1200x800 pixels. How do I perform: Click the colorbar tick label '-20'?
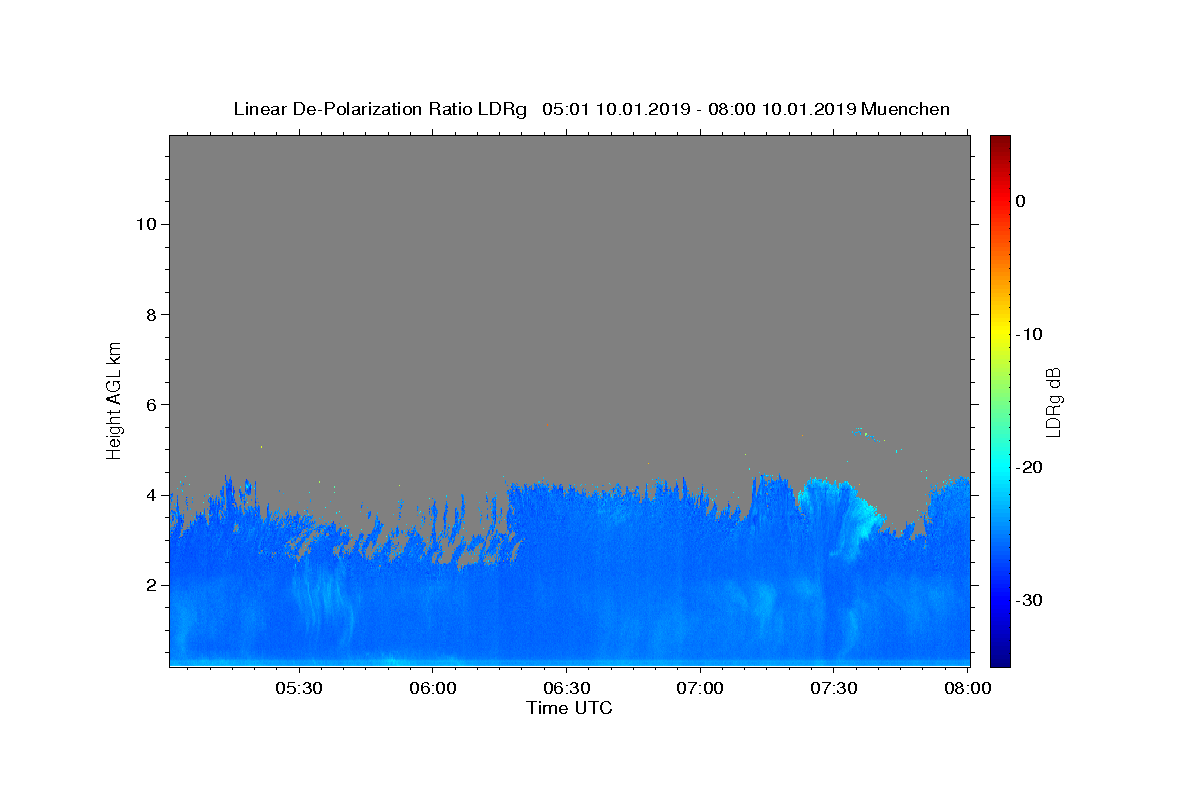point(1029,467)
